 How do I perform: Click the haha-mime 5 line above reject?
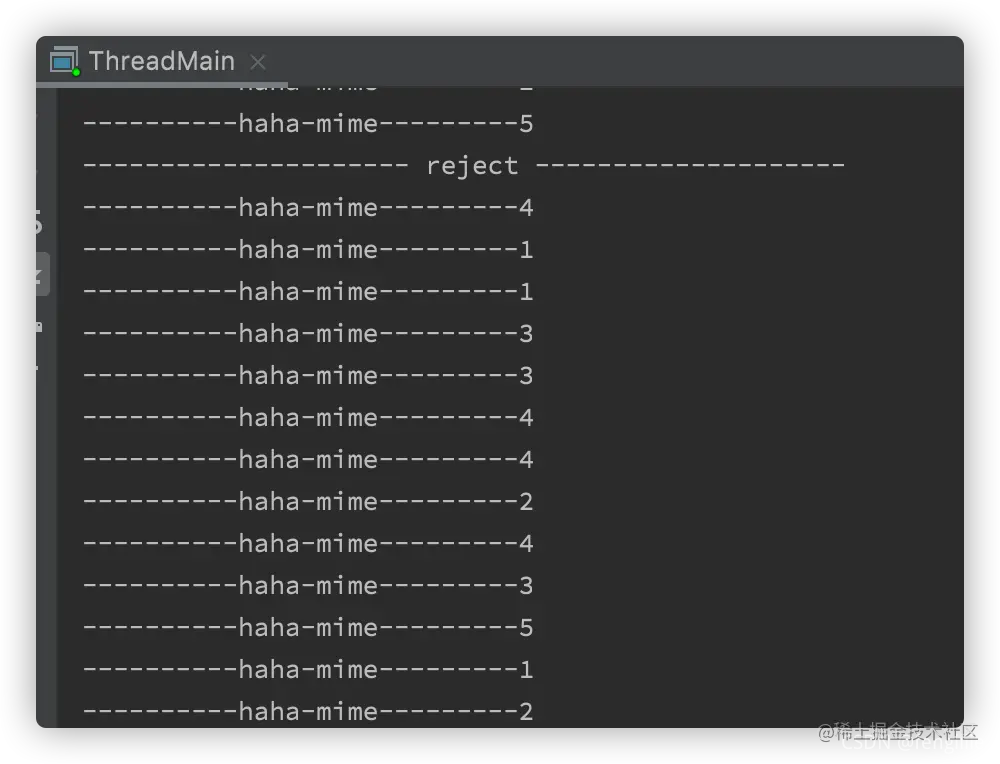click(308, 124)
